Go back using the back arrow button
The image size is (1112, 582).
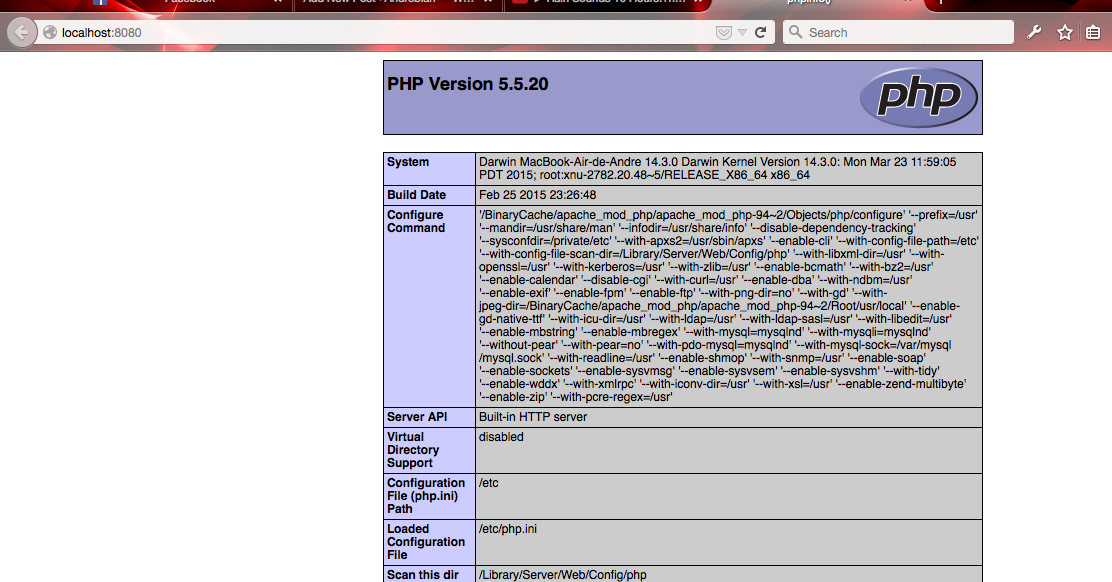(21, 33)
